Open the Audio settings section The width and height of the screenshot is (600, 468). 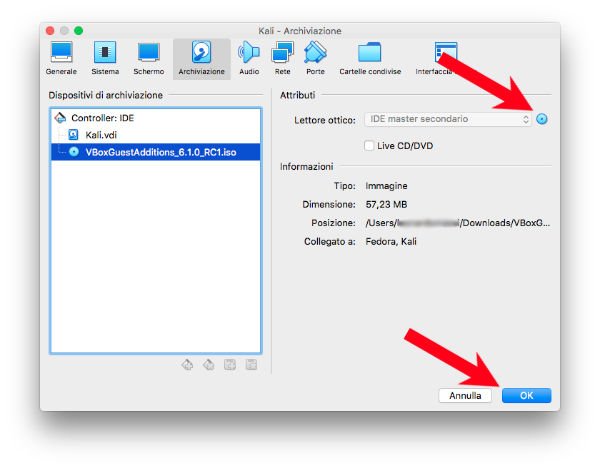[x=249, y=59]
